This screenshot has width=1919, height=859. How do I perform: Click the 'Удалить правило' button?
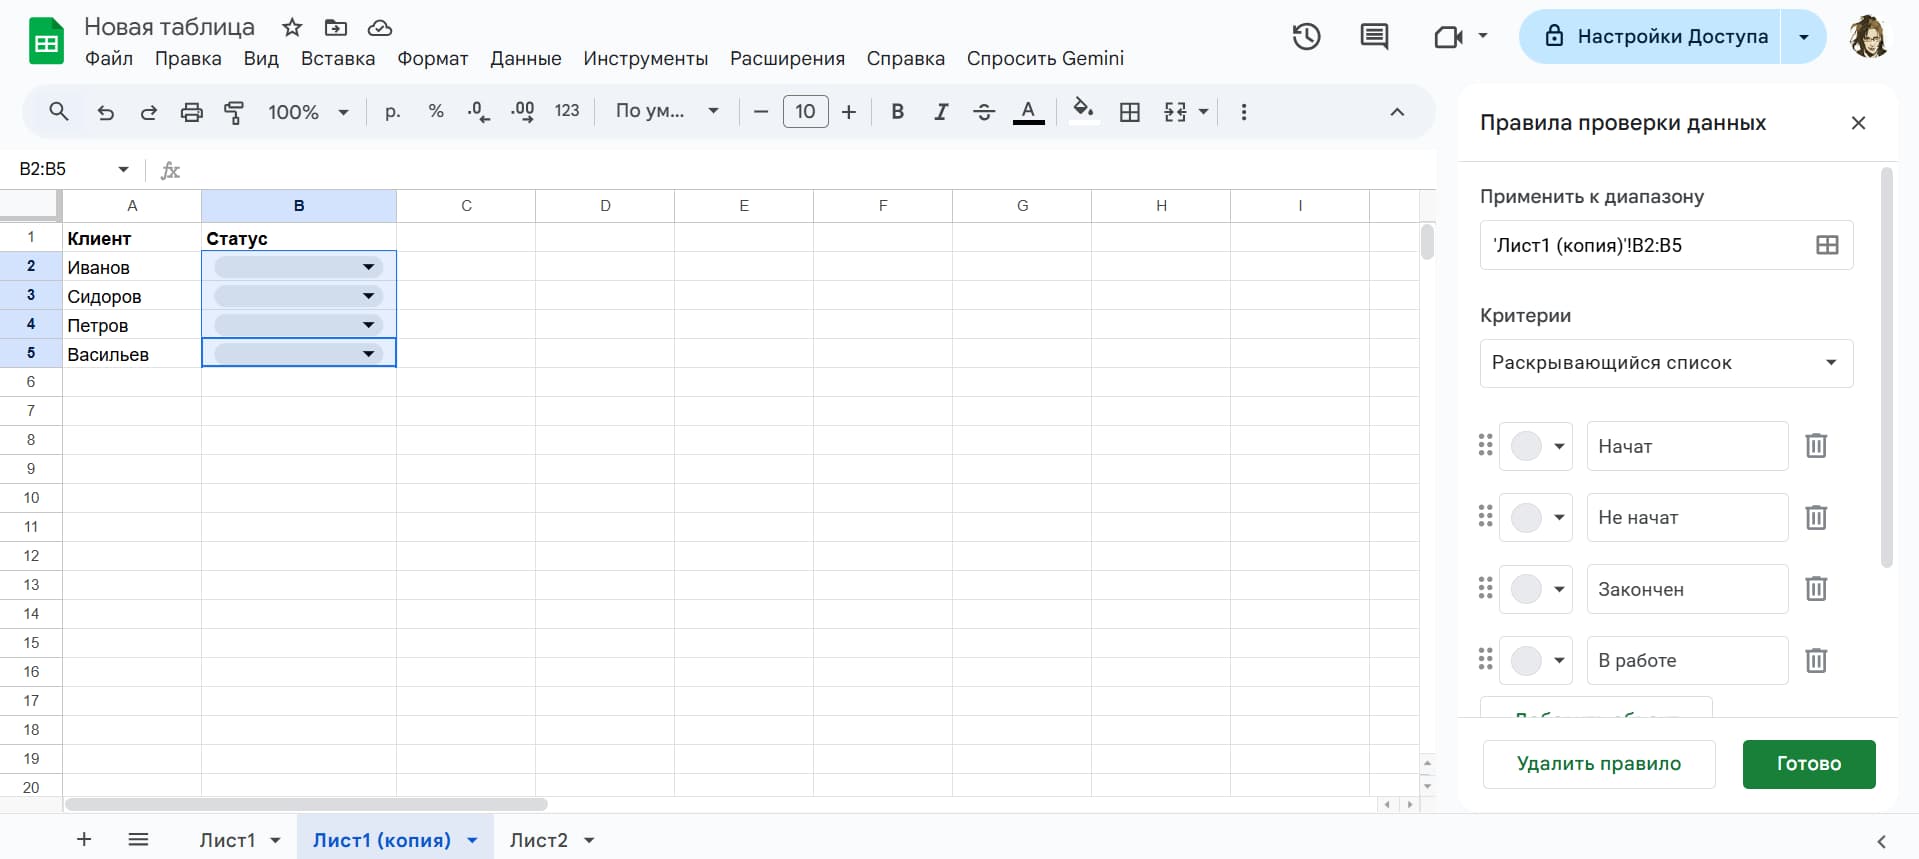click(x=1598, y=764)
